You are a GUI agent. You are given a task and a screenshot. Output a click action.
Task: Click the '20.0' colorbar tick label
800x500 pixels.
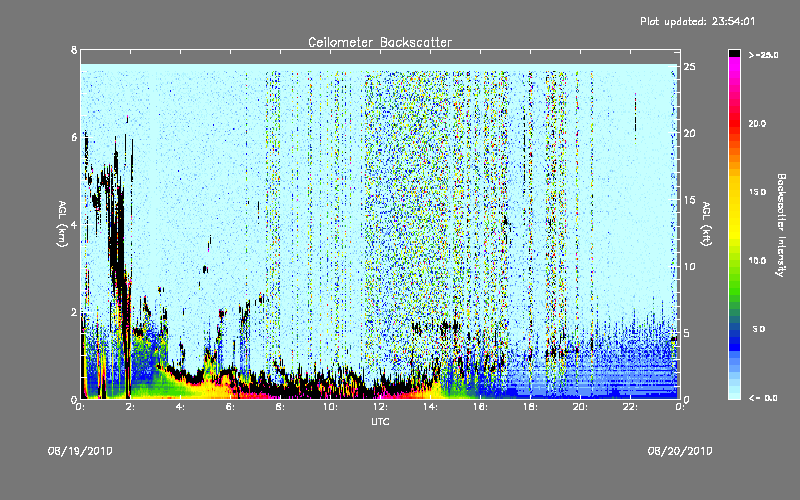757,124
